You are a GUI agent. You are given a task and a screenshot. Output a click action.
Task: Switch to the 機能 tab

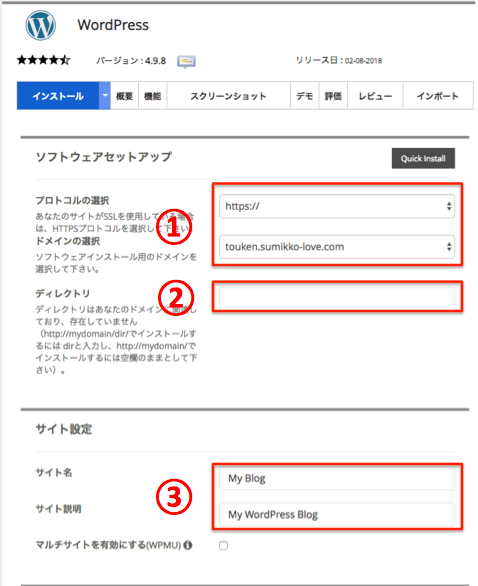(x=152, y=96)
